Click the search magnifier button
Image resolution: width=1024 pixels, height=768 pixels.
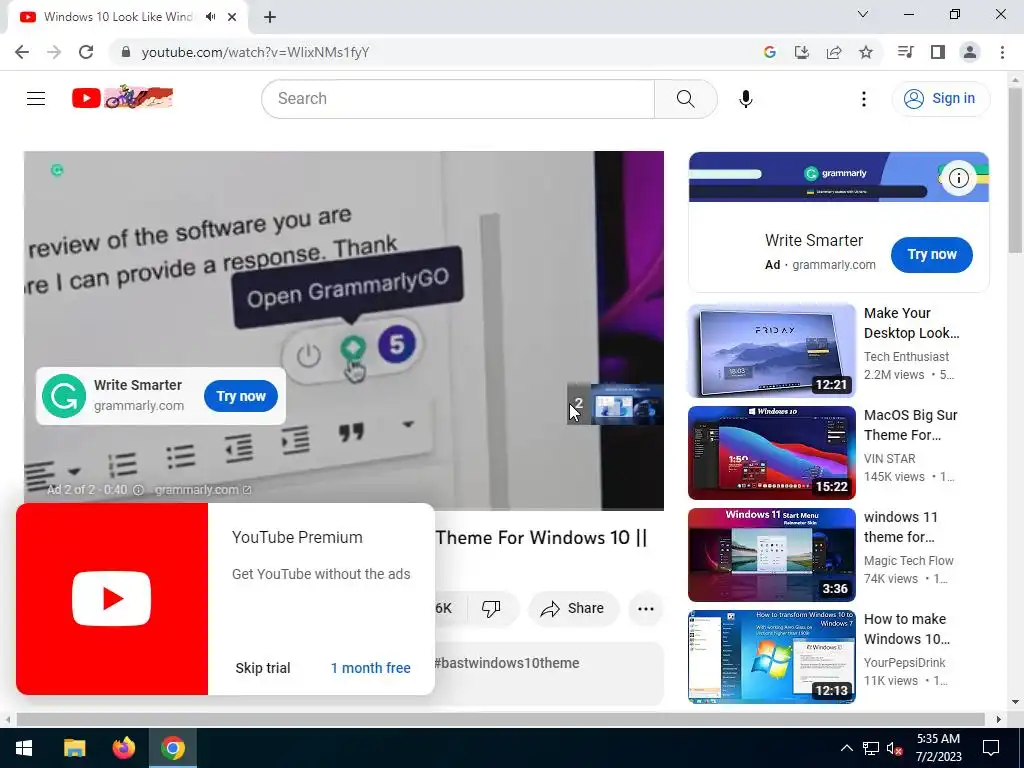(686, 99)
